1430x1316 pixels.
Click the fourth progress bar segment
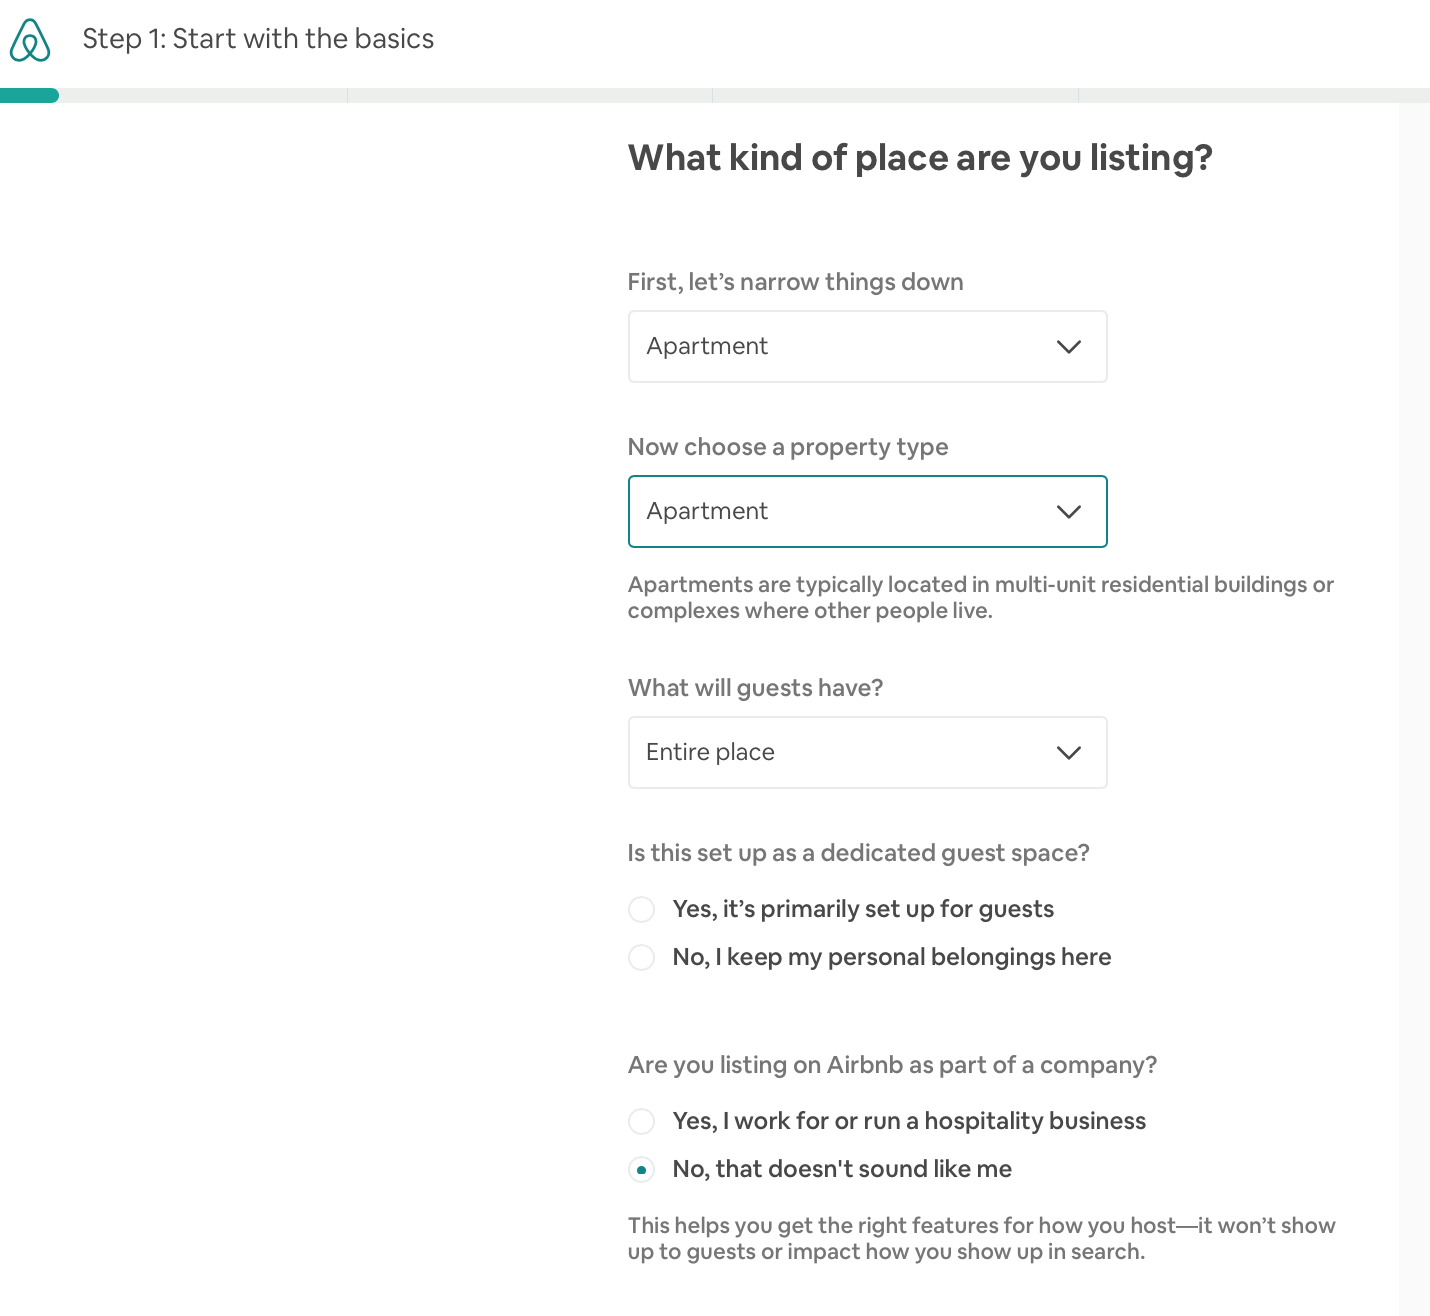(x=1254, y=96)
